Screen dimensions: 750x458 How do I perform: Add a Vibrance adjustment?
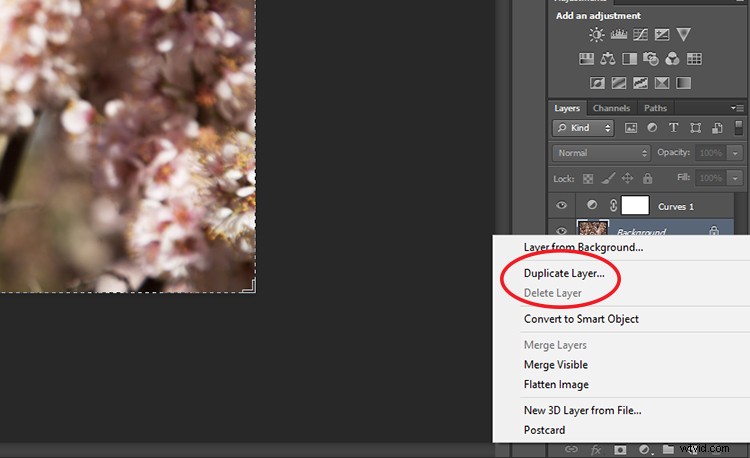(x=684, y=34)
